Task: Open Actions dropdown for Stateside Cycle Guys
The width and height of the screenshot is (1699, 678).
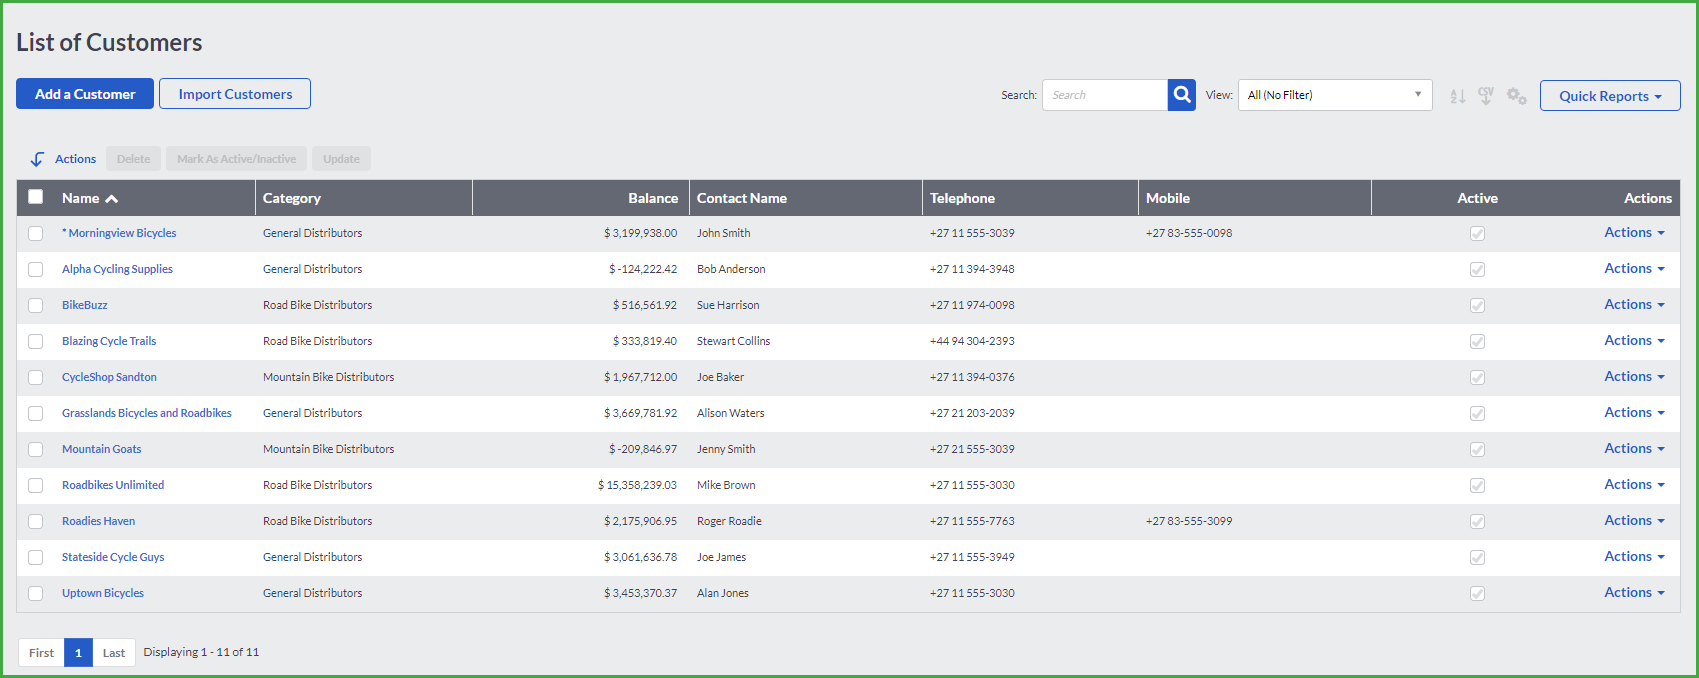Action: pos(1634,556)
